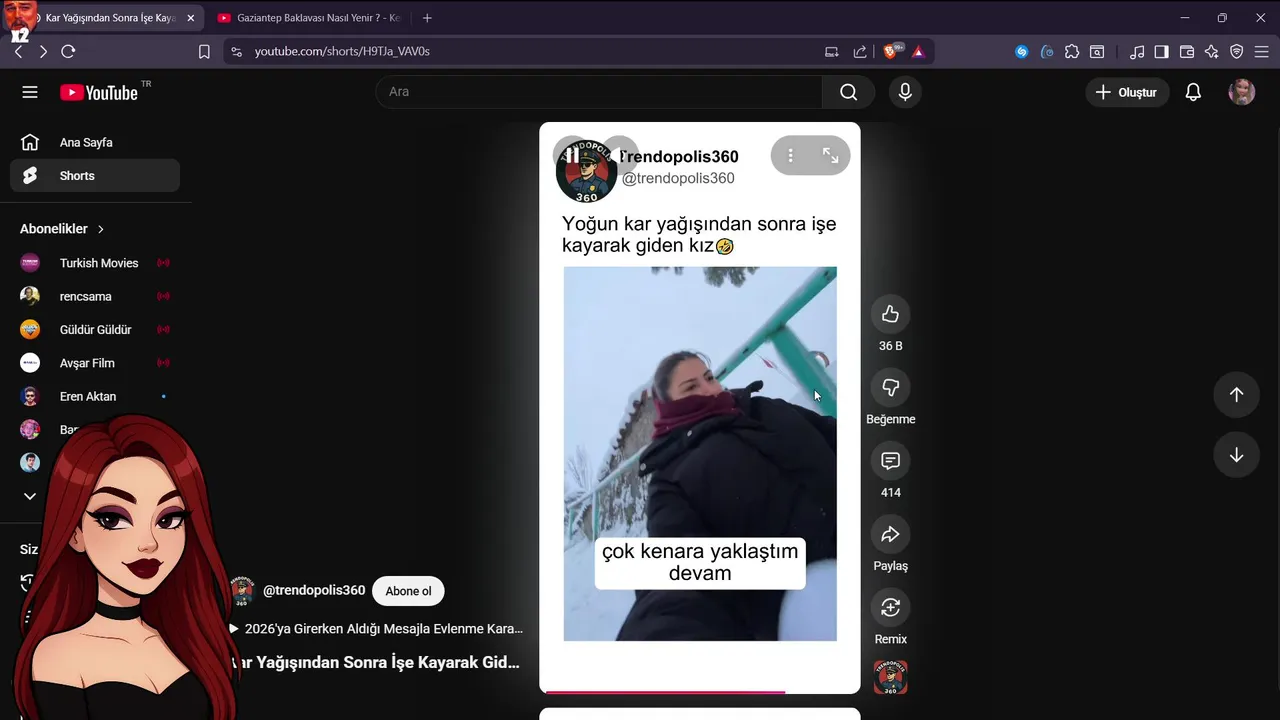Image resolution: width=1280 pixels, height=720 pixels.
Task: Open Brave Shields lion icon
Action: [x=891, y=51]
